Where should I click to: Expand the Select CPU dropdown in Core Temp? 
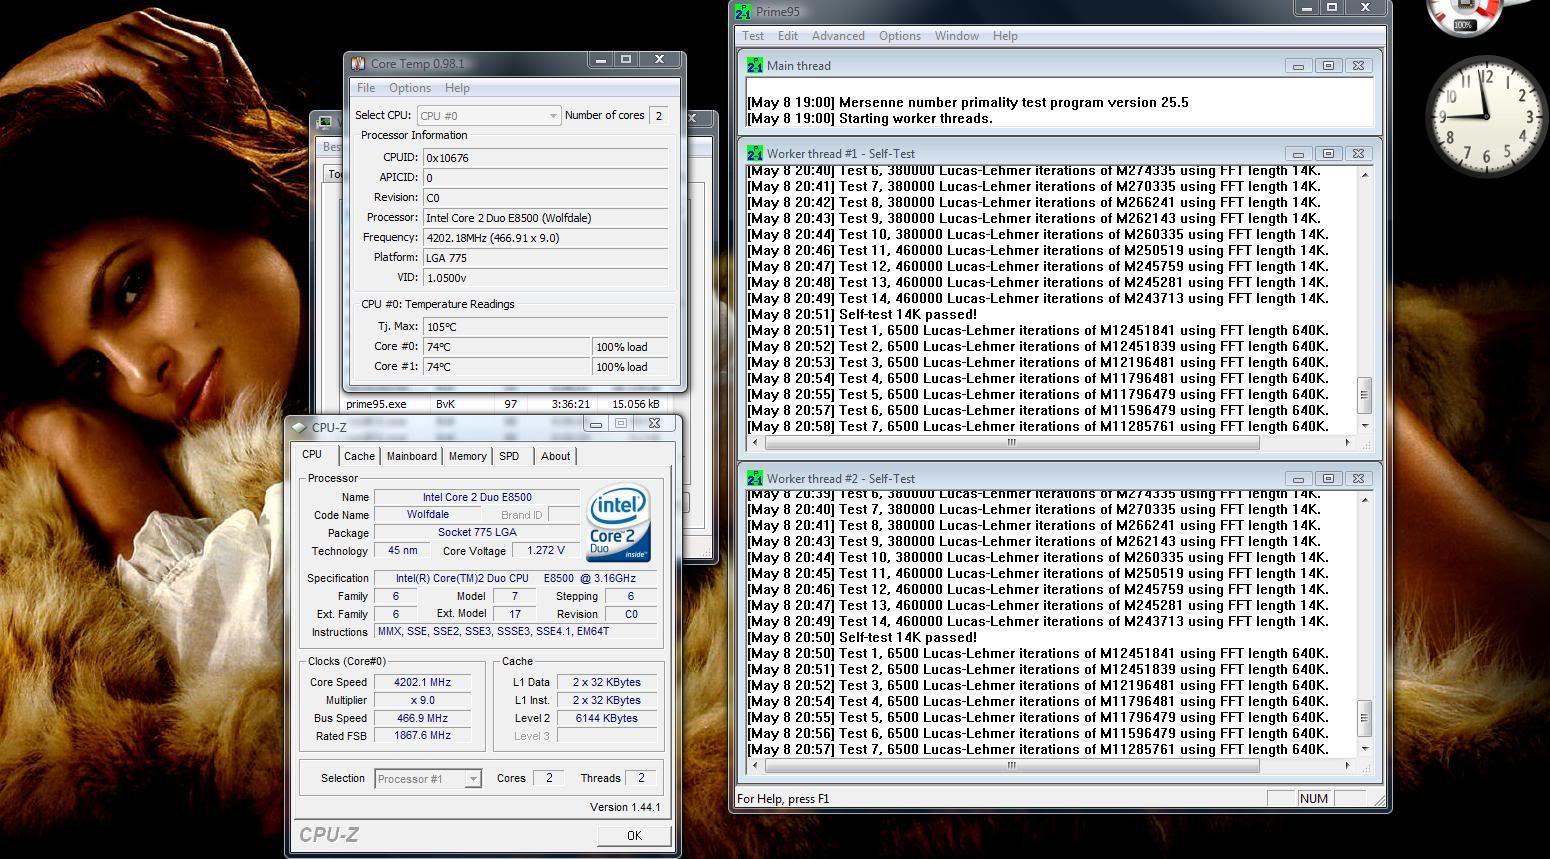[489, 116]
